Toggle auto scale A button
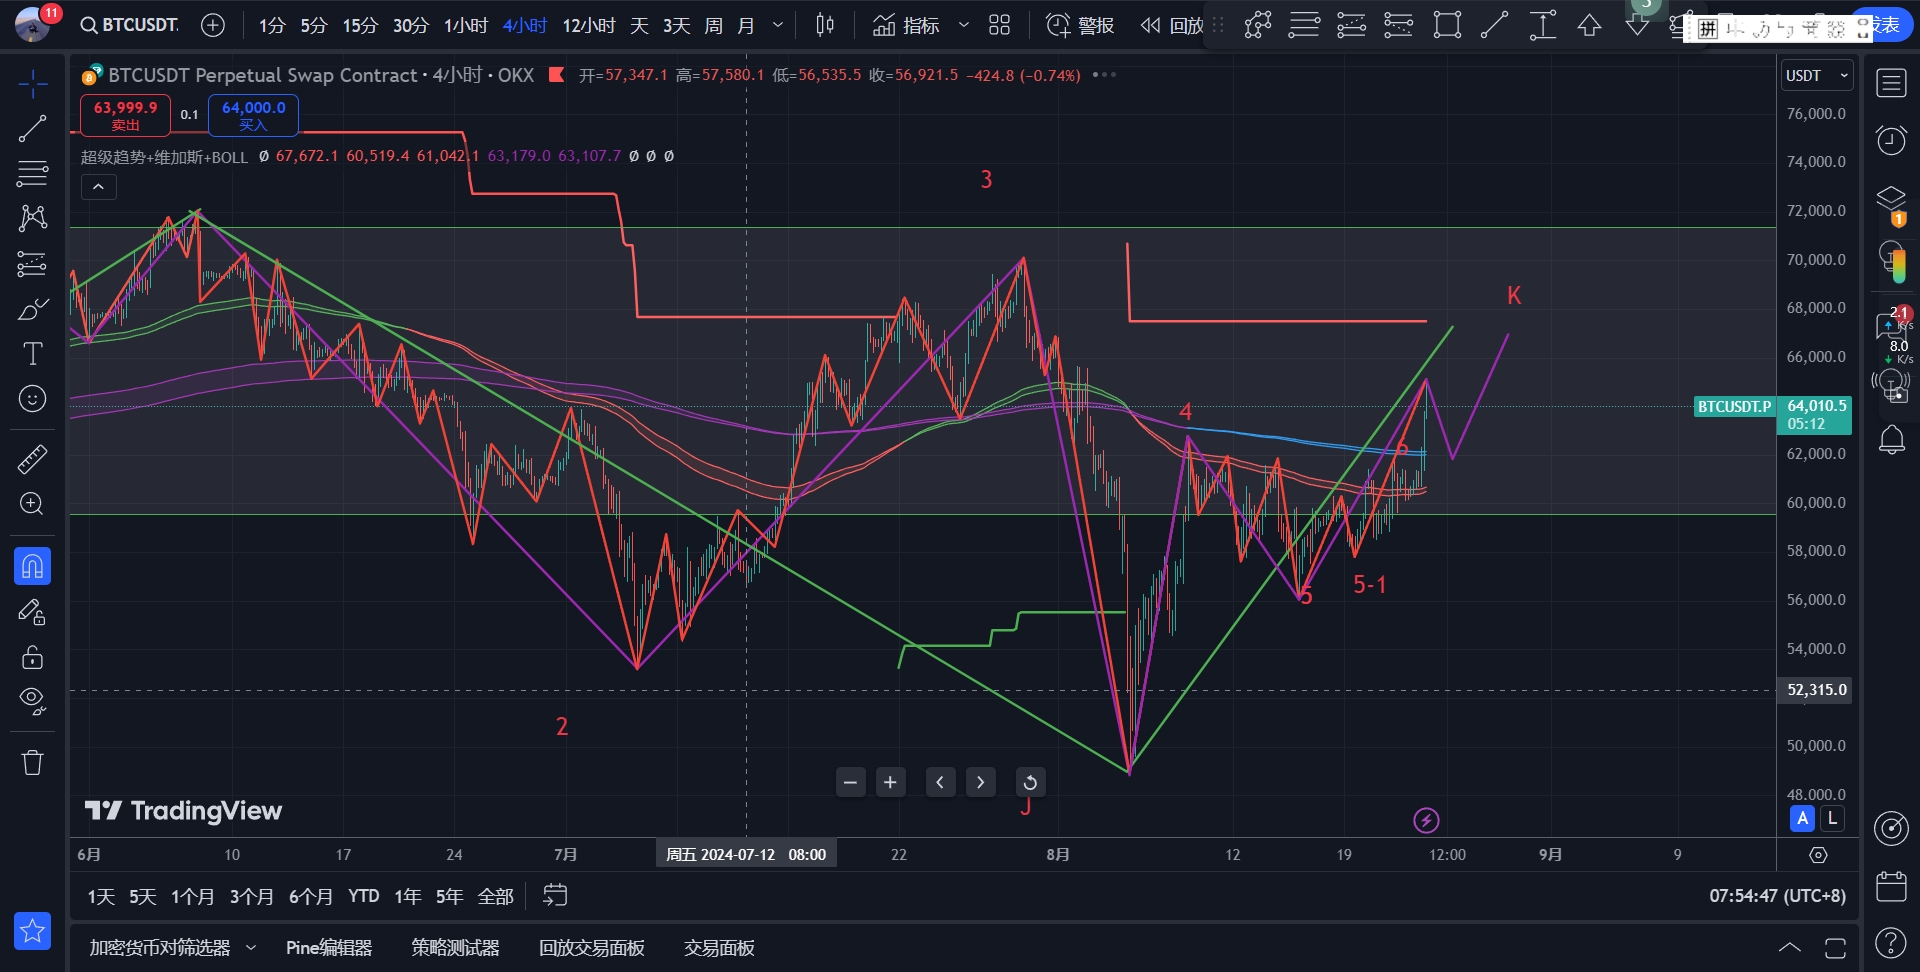This screenshot has height=972, width=1920. [1802, 818]
